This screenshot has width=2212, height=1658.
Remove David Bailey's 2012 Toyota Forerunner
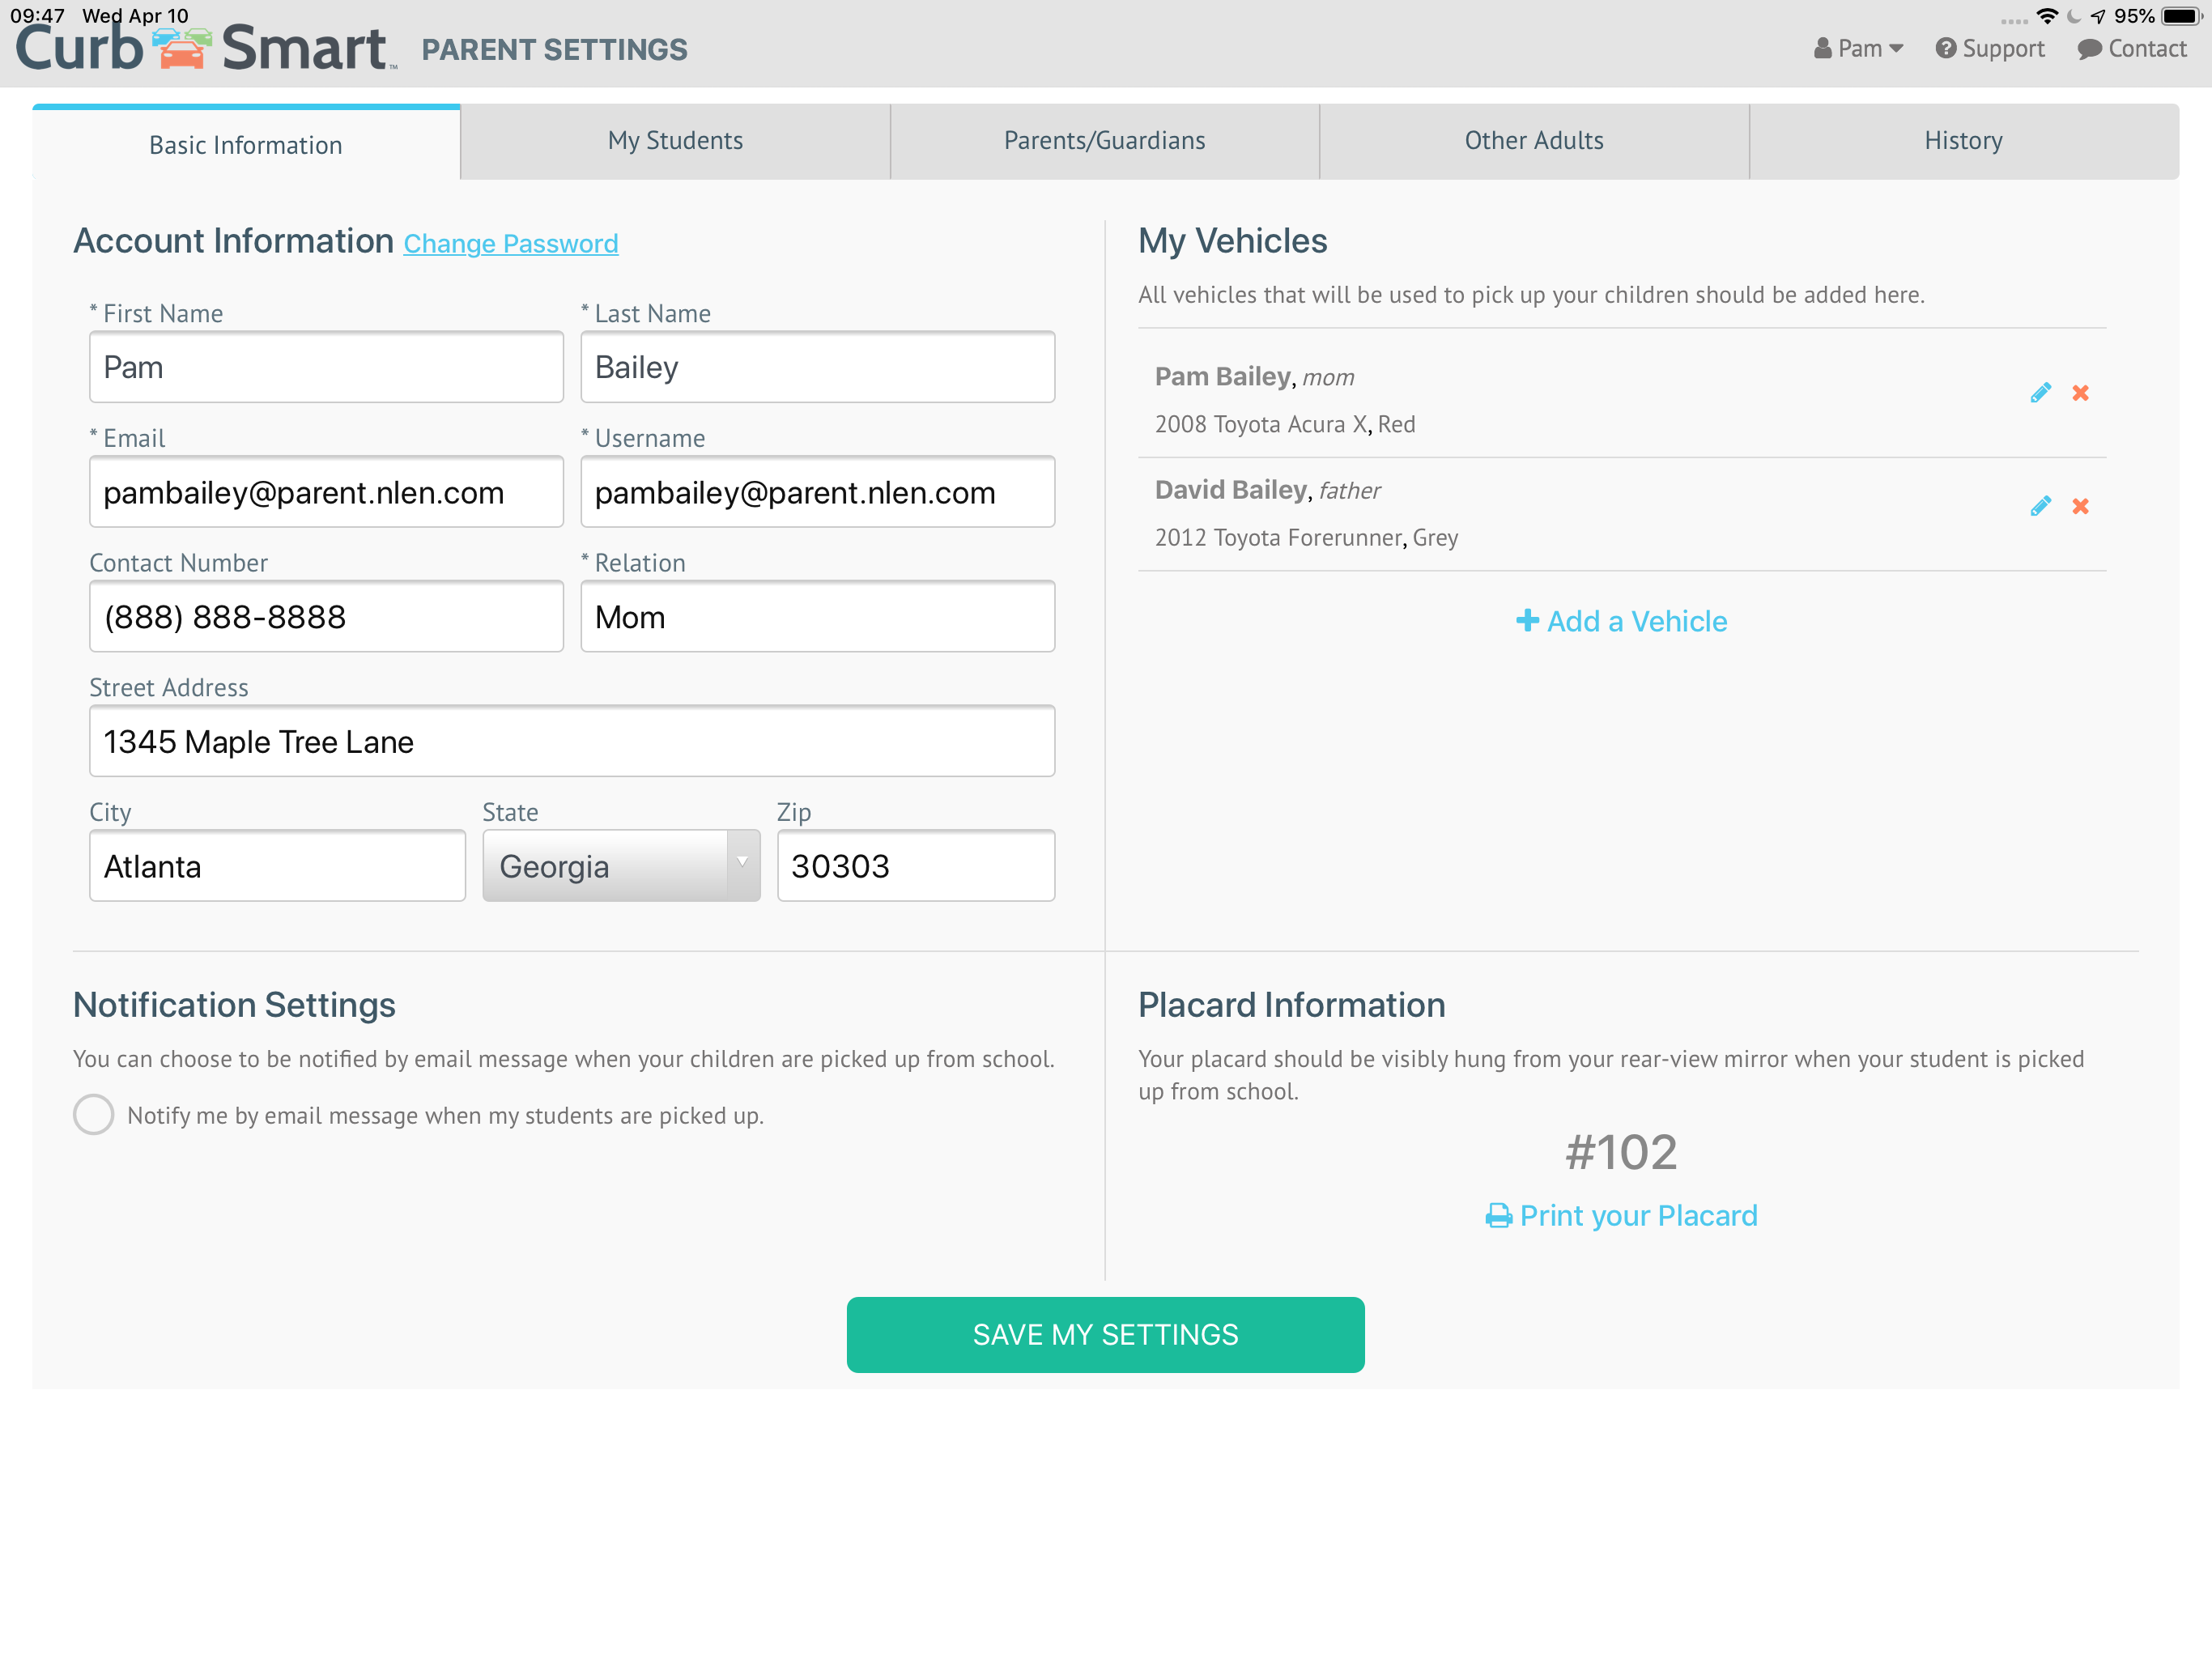2080,506
